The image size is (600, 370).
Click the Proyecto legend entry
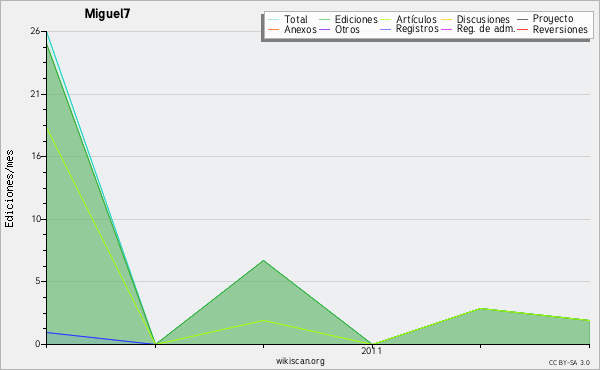coord(545,18)
